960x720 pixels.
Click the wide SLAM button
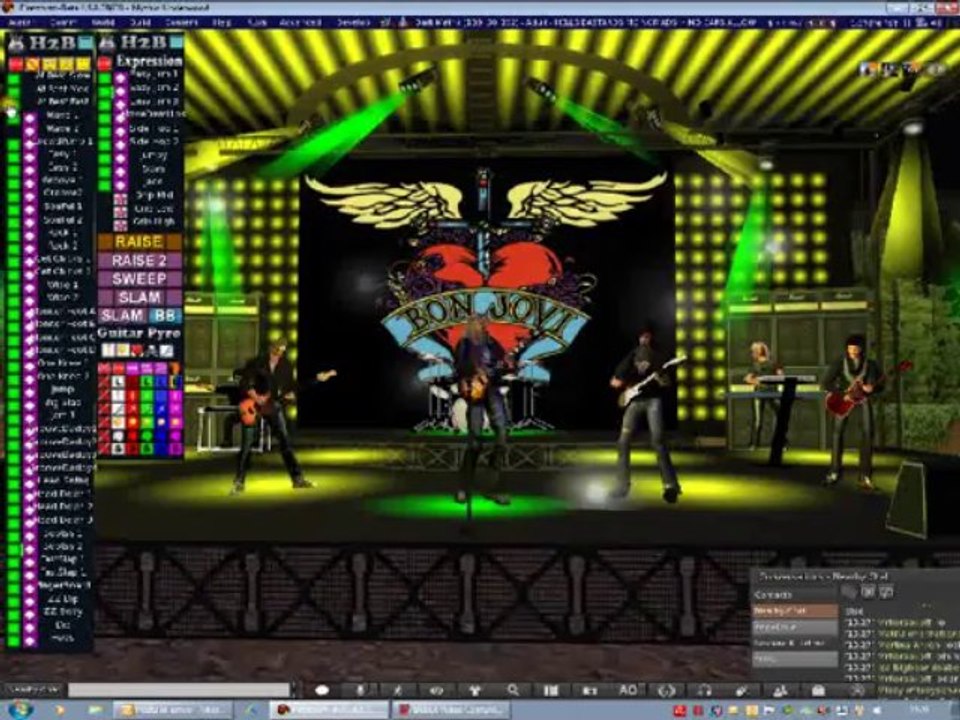click(140, 298)
